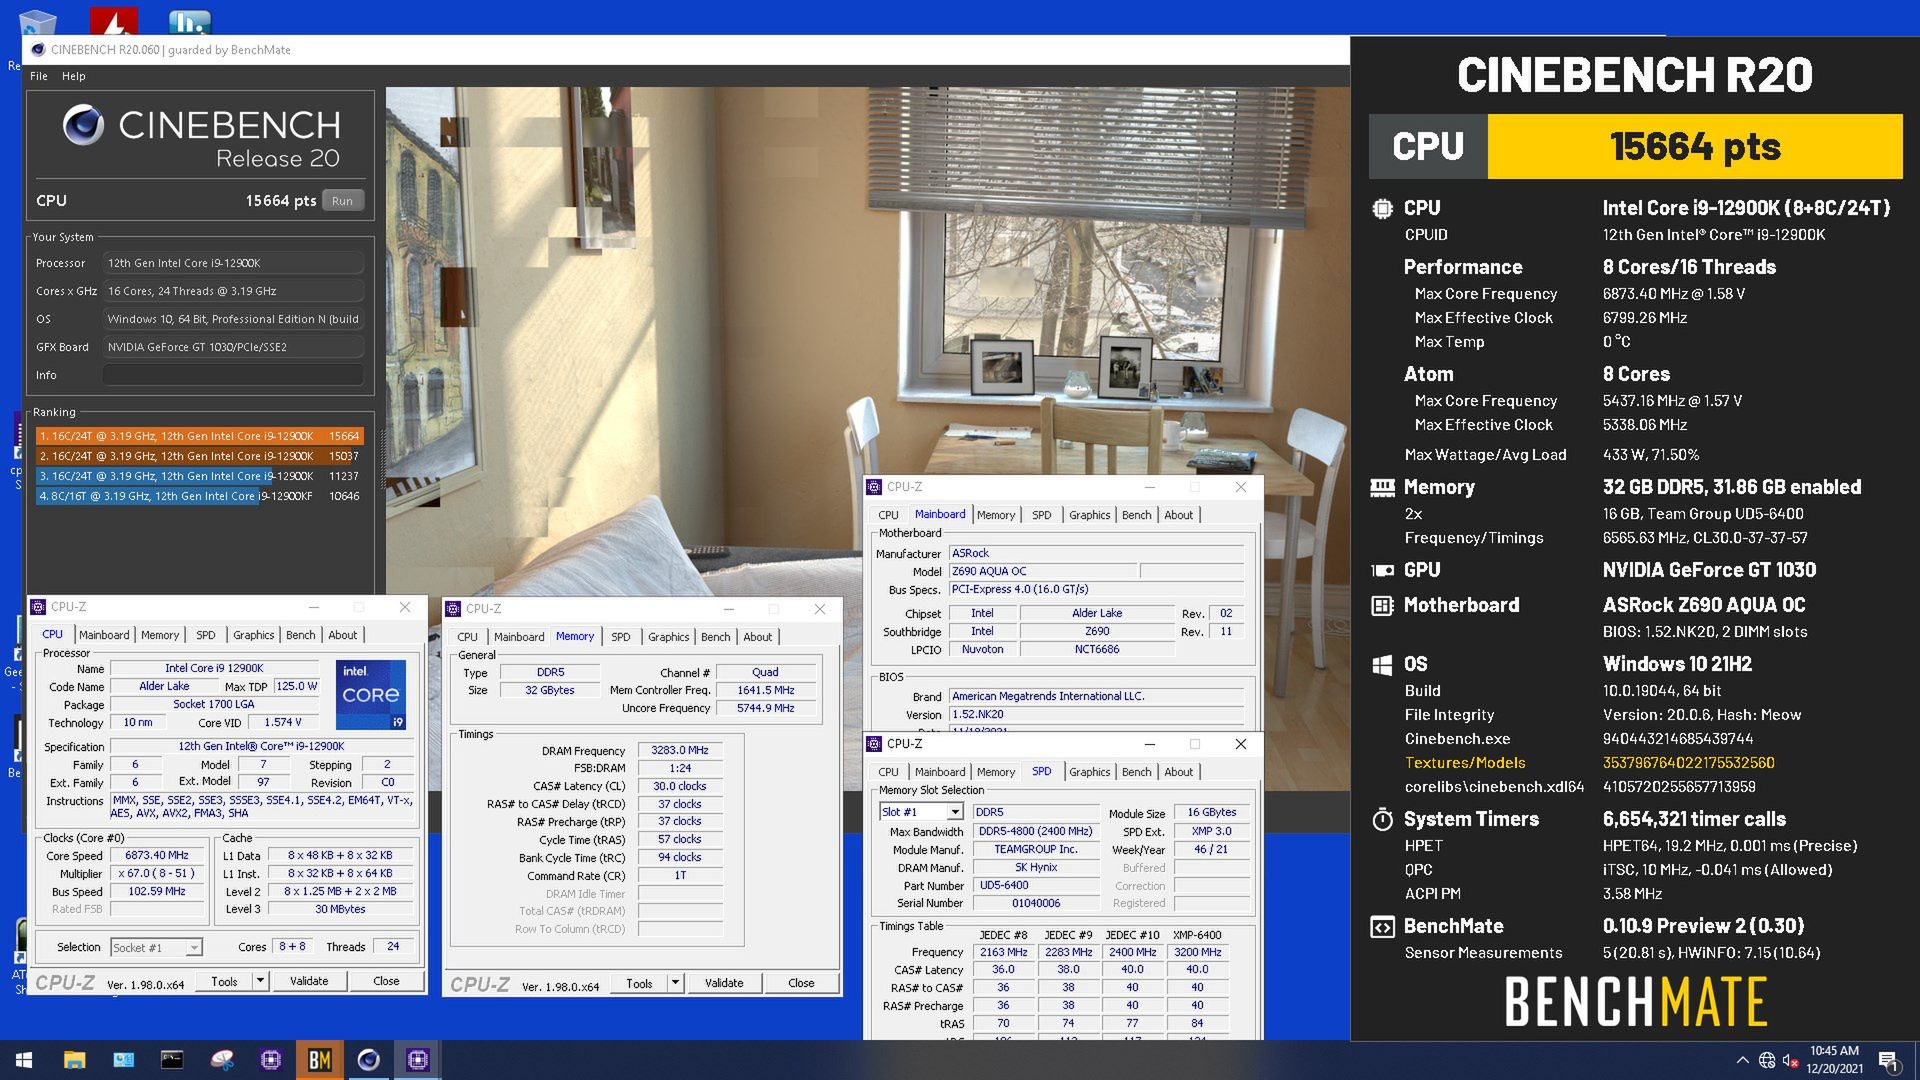Image resolution: width=1920 pixels, height=1080 pixels.
Task: Open BenchMate from the taskbar
Action: [x=320, y=1060]
